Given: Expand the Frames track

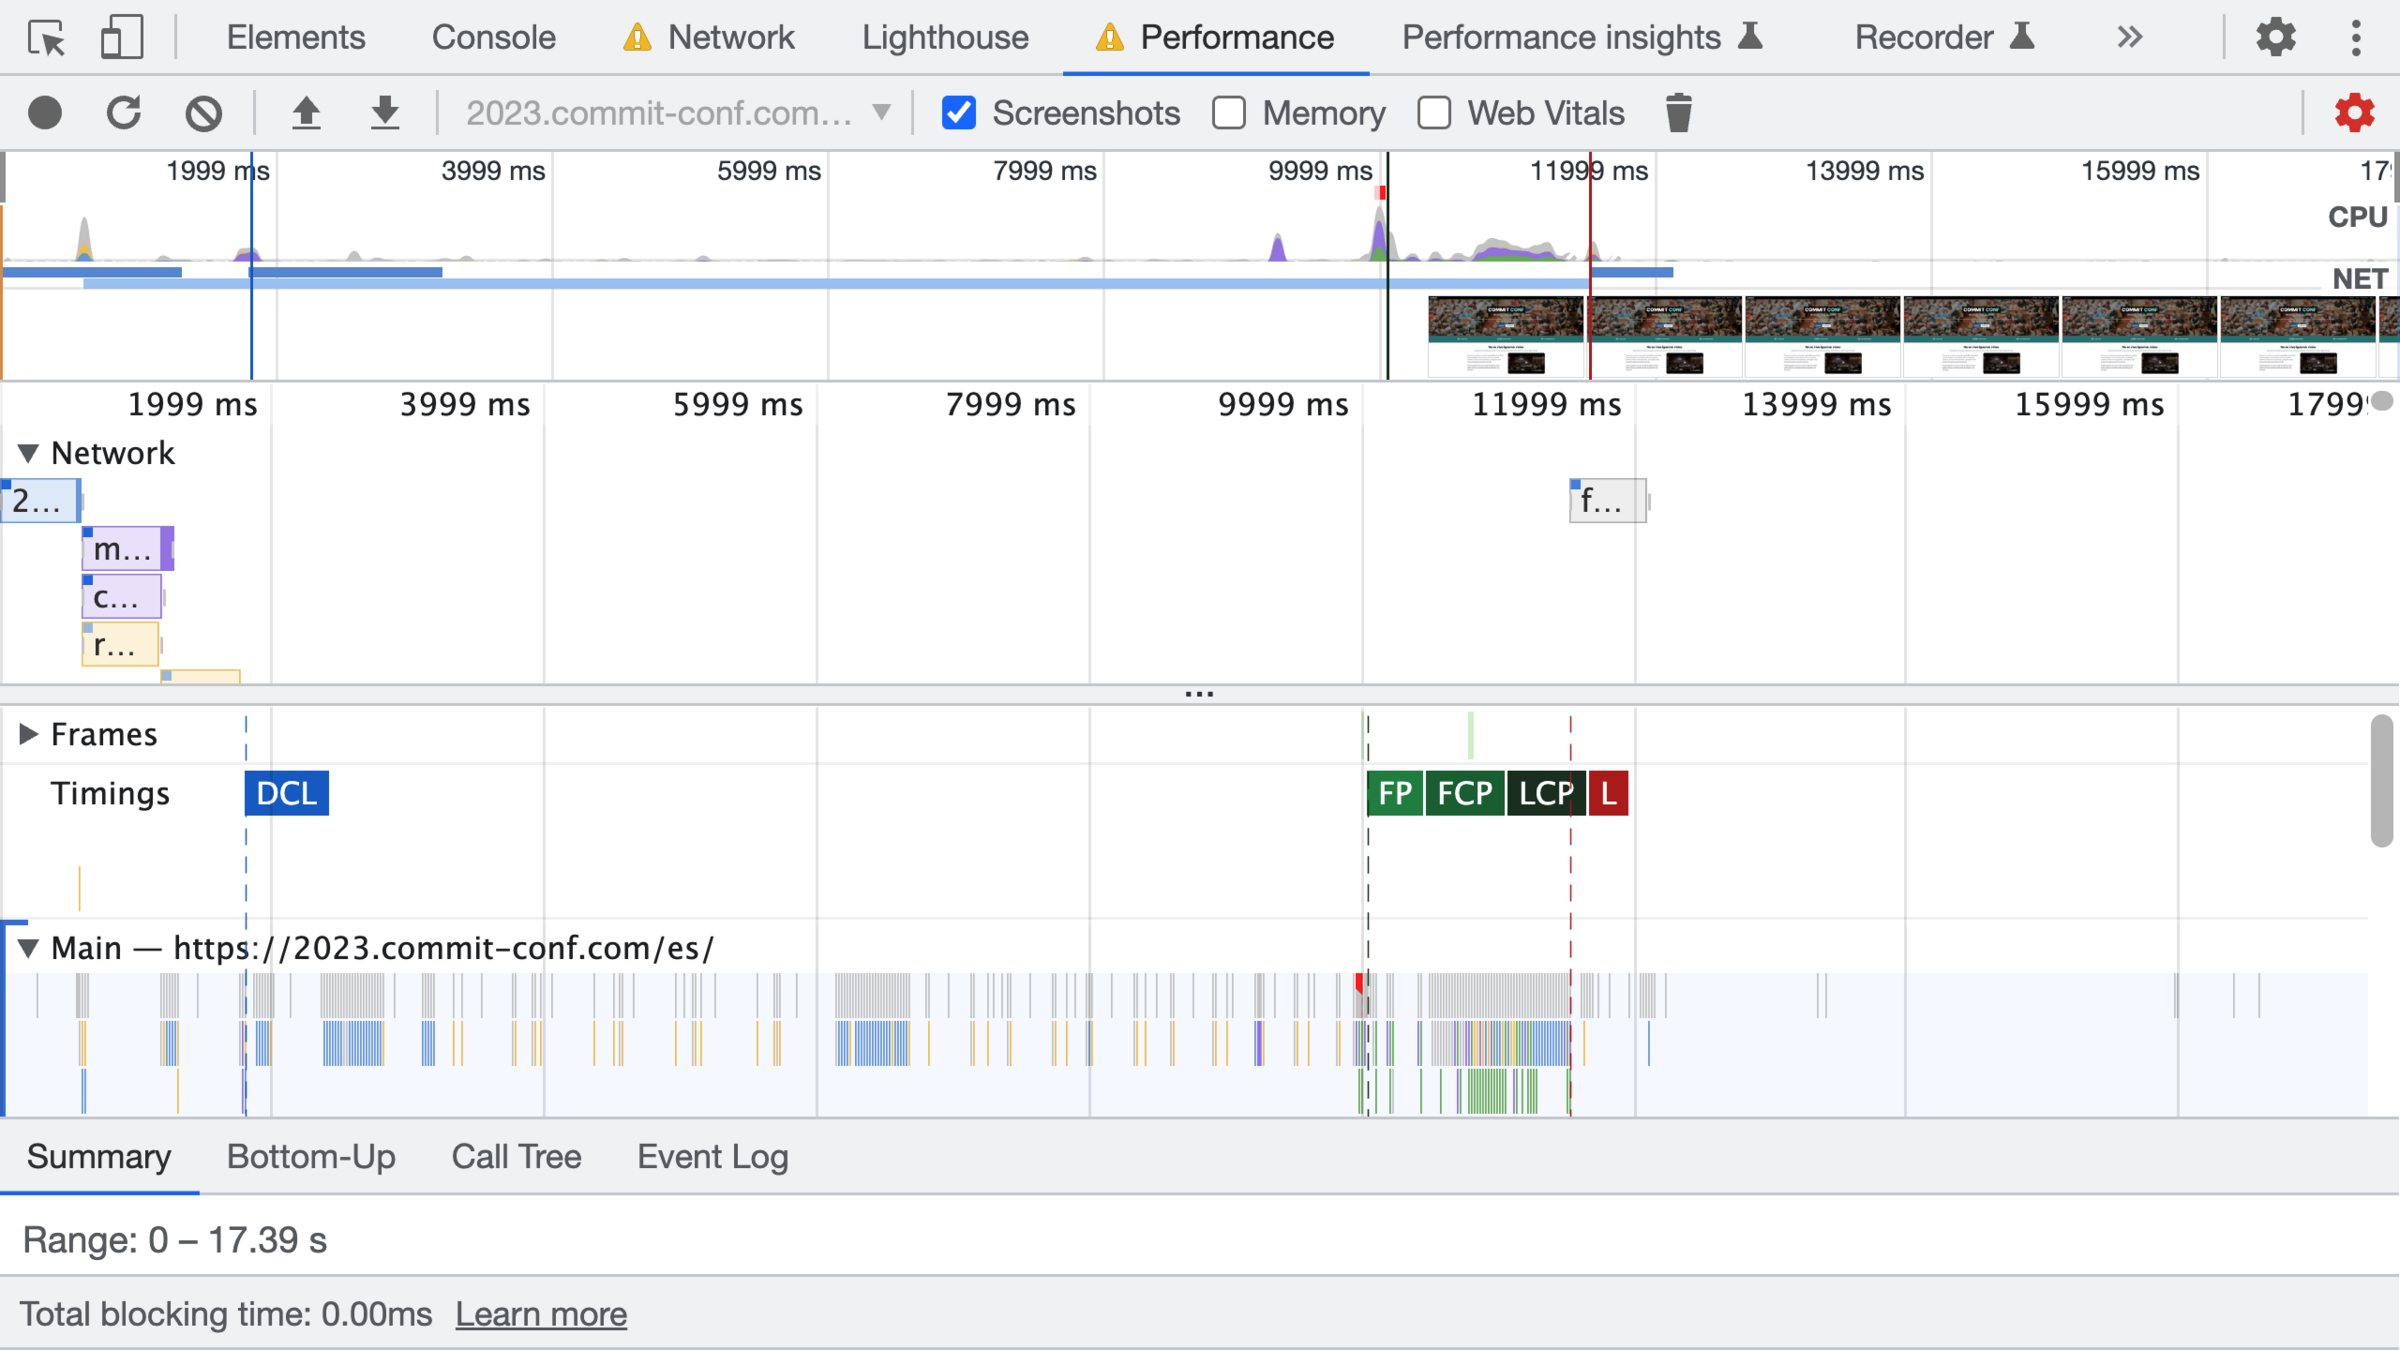Looking at the screenshot, I should [28, 734].
